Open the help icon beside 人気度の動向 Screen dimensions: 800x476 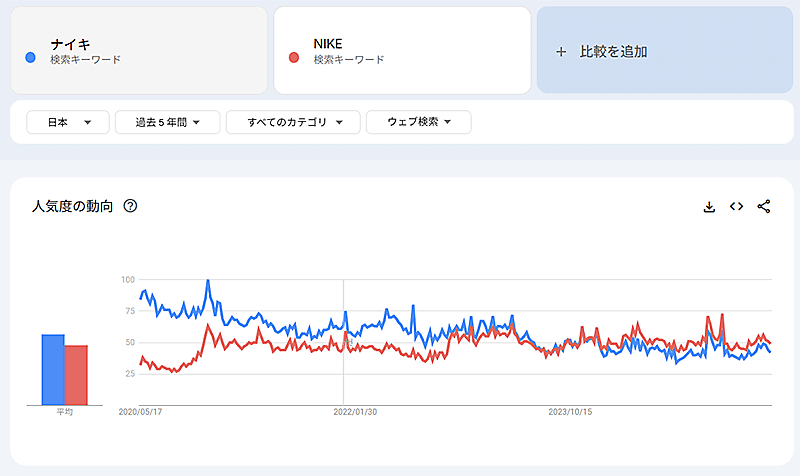click(130, 207)
